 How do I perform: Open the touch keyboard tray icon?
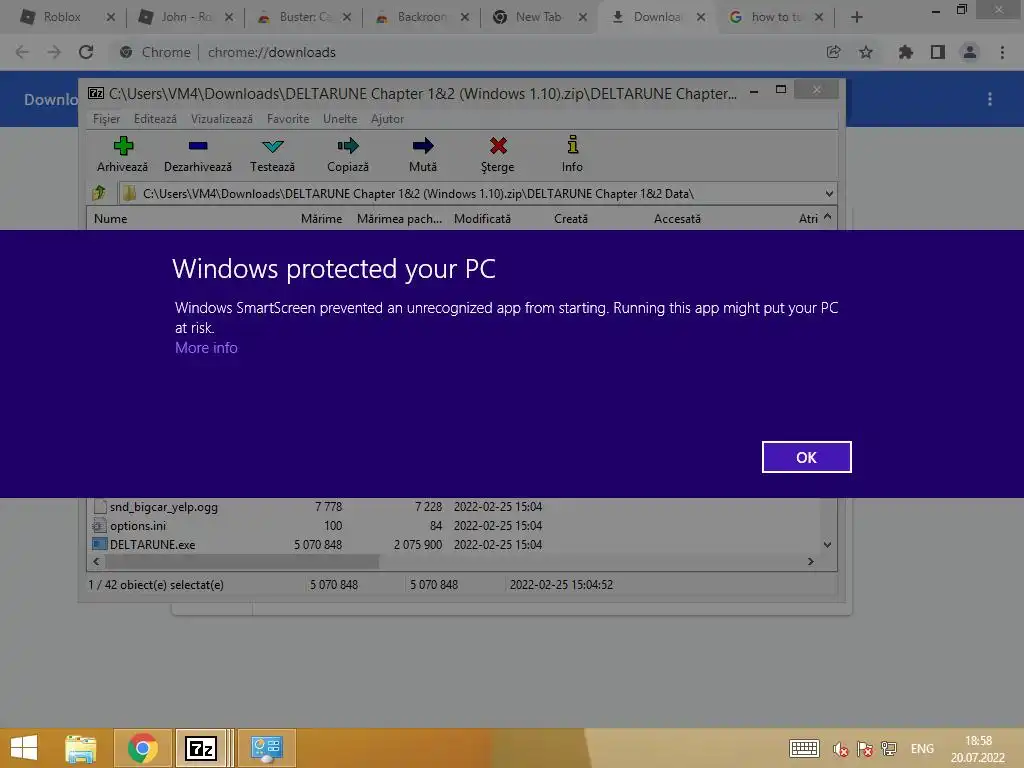click(804, 748)
